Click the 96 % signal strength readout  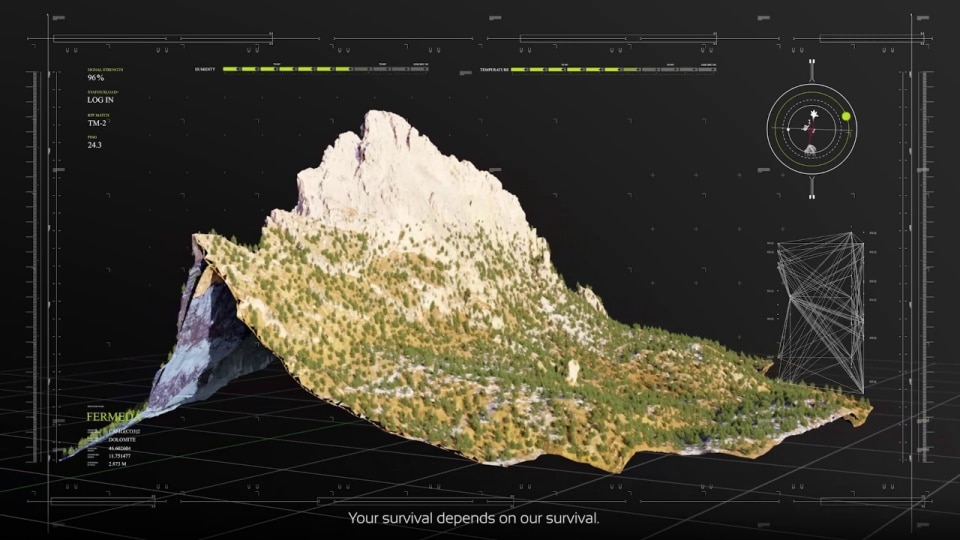click(x=96, y=77)
